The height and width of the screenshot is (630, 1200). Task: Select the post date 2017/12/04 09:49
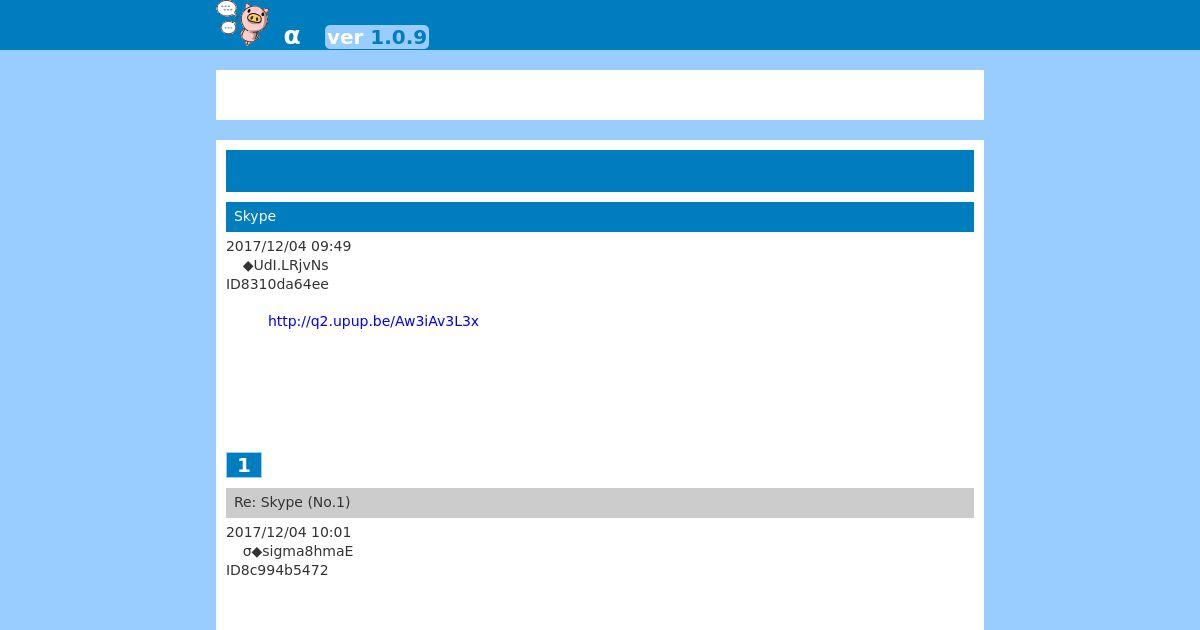click(288, 246)
